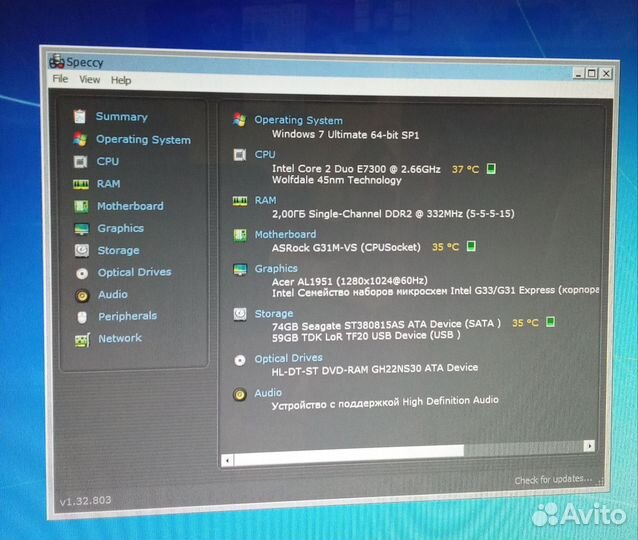Click CPU heading link in summary
638x540 pixels.
point(265,155)
